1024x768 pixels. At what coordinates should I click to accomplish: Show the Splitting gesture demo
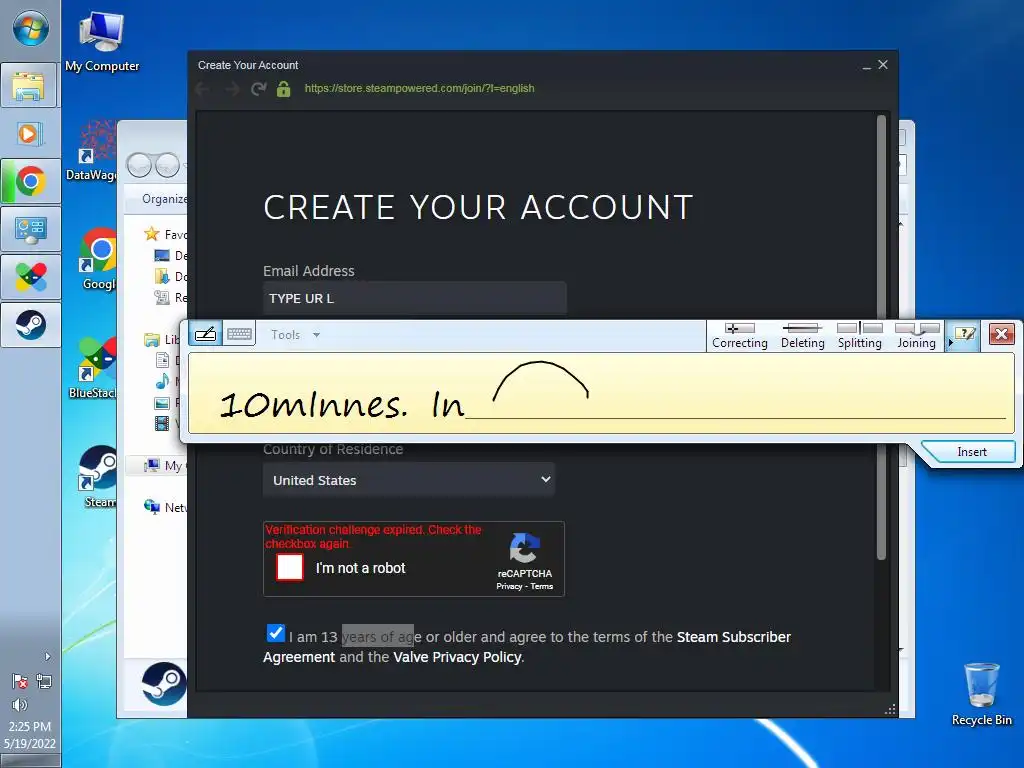tap(859, 336)
